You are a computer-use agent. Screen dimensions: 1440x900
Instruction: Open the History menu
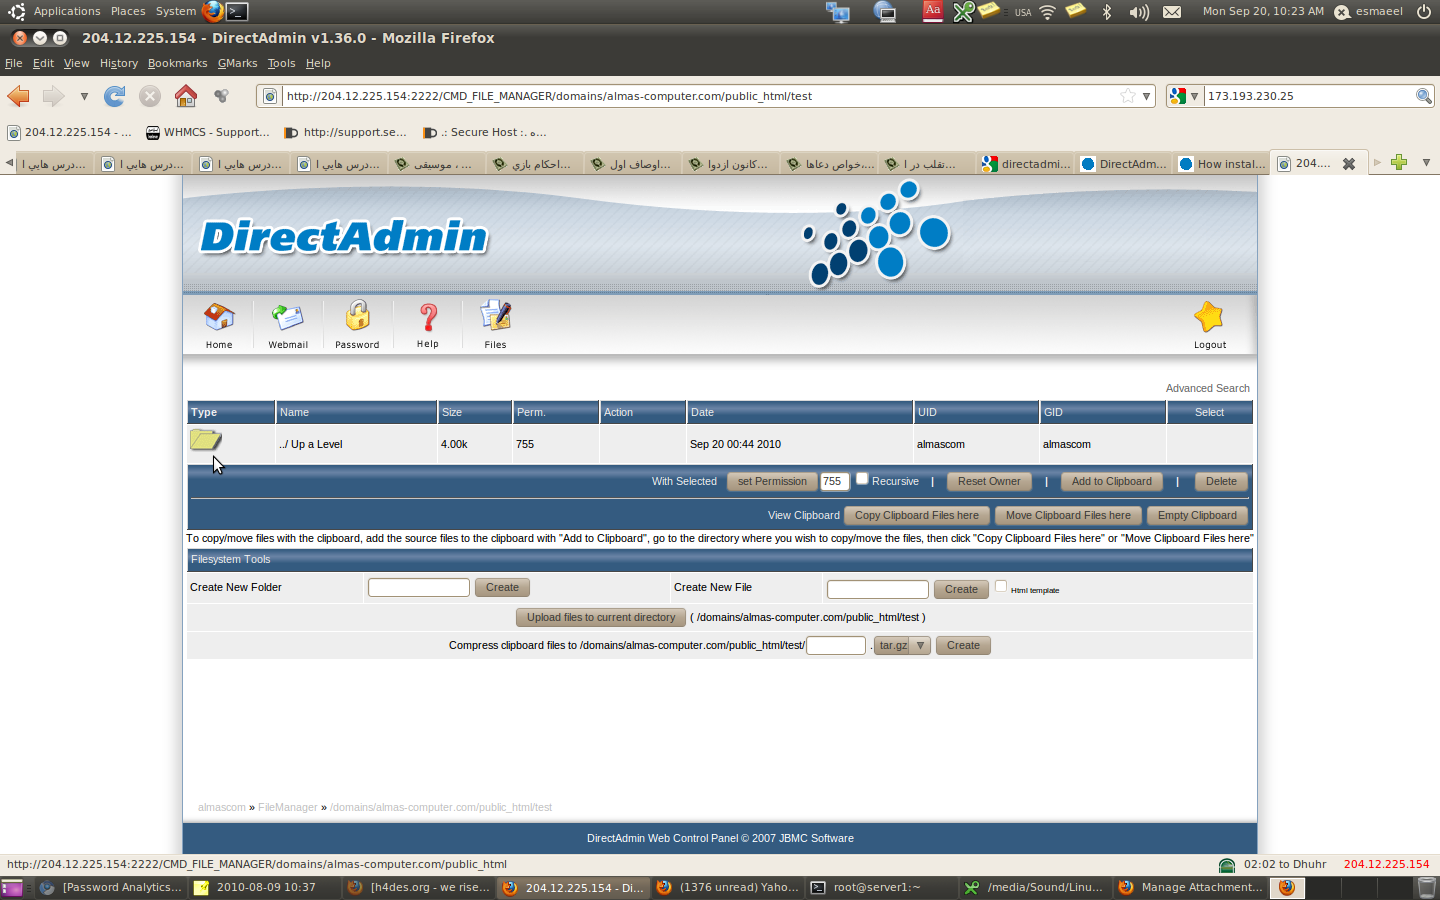click(x=119, y=63)
